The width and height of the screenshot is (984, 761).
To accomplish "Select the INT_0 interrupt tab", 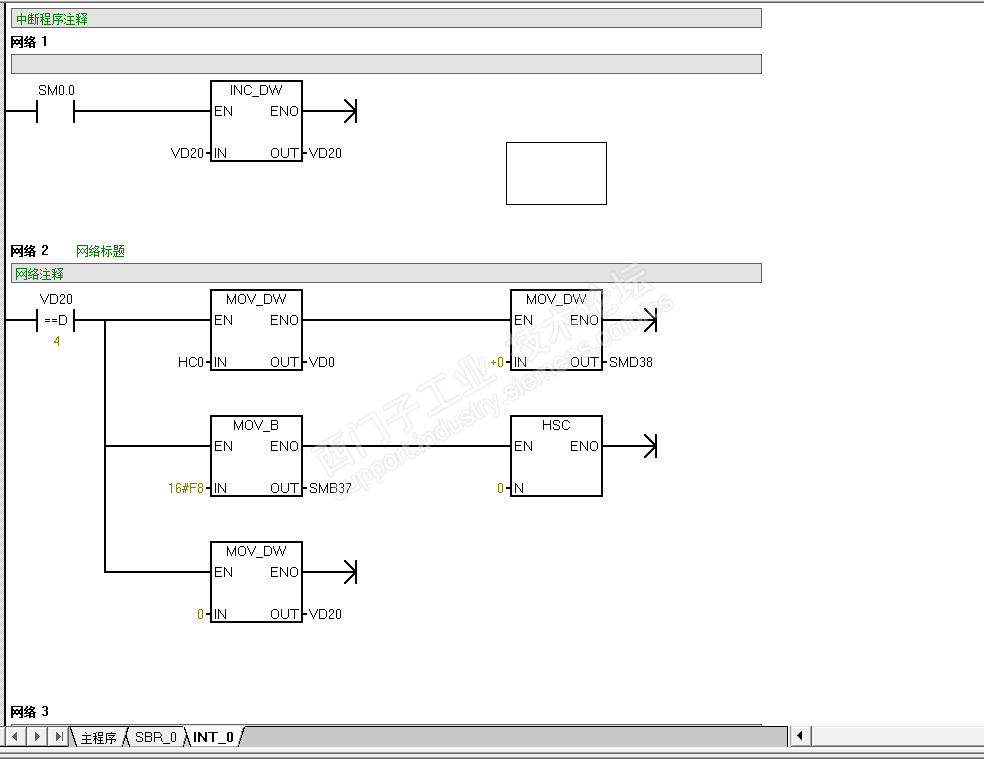I will [x=213, y=737].
